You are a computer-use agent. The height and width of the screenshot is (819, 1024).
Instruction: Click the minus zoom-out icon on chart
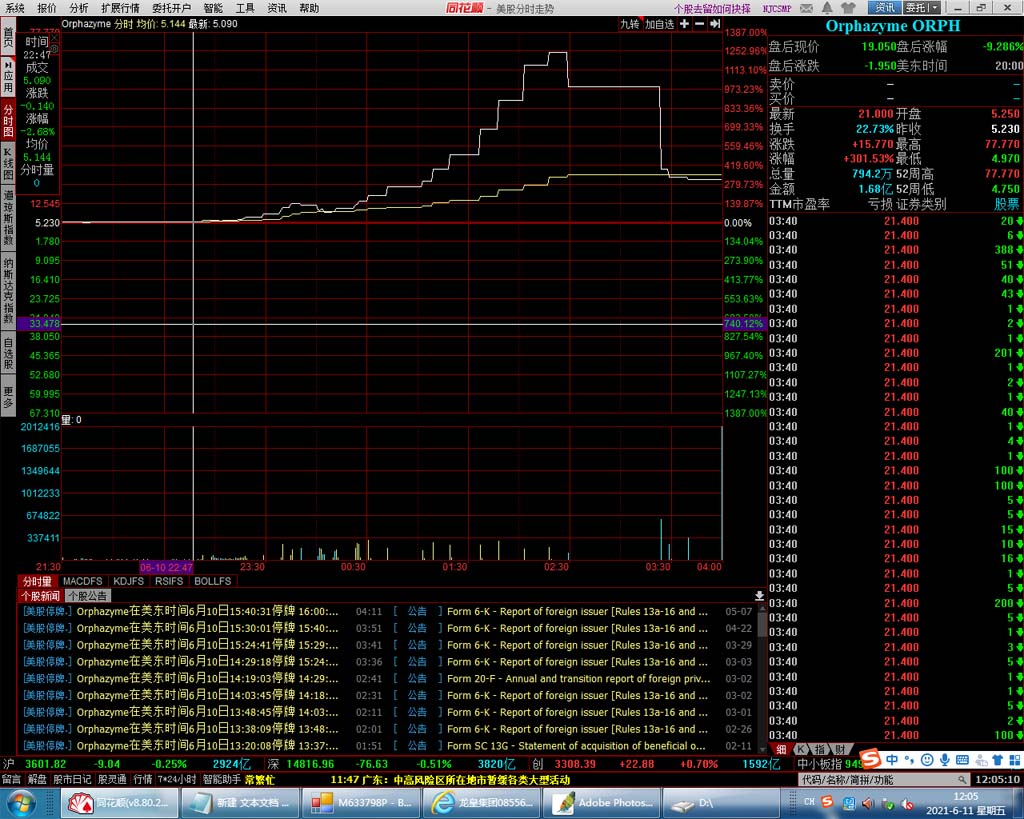(699, 24)
